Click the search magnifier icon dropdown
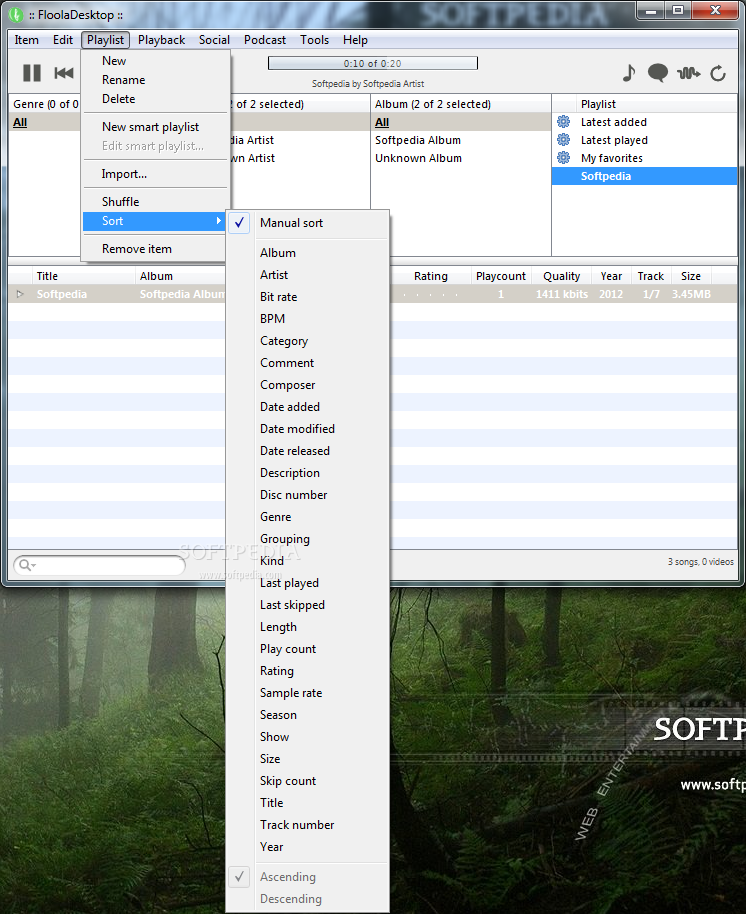The height and width of the screenshot is (914, 746). click(x=27, y=565)
